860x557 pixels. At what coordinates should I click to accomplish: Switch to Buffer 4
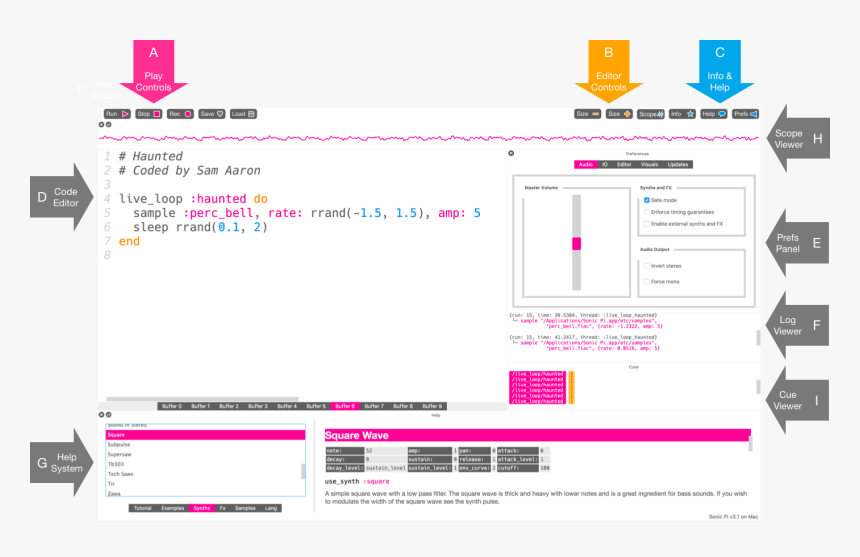pos(287,406)
